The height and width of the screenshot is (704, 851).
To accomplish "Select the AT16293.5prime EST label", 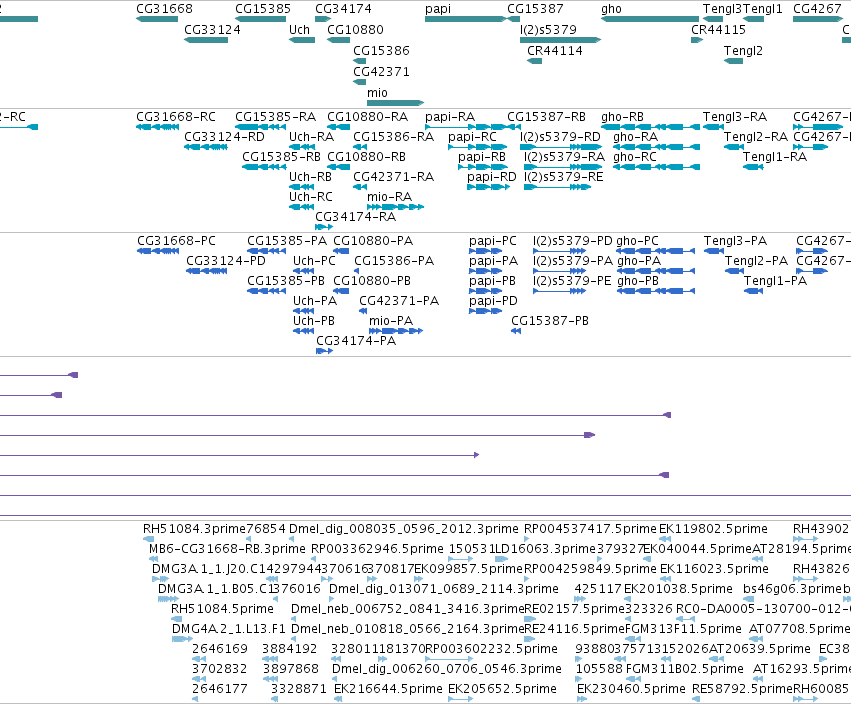I will tap(802, 669).
